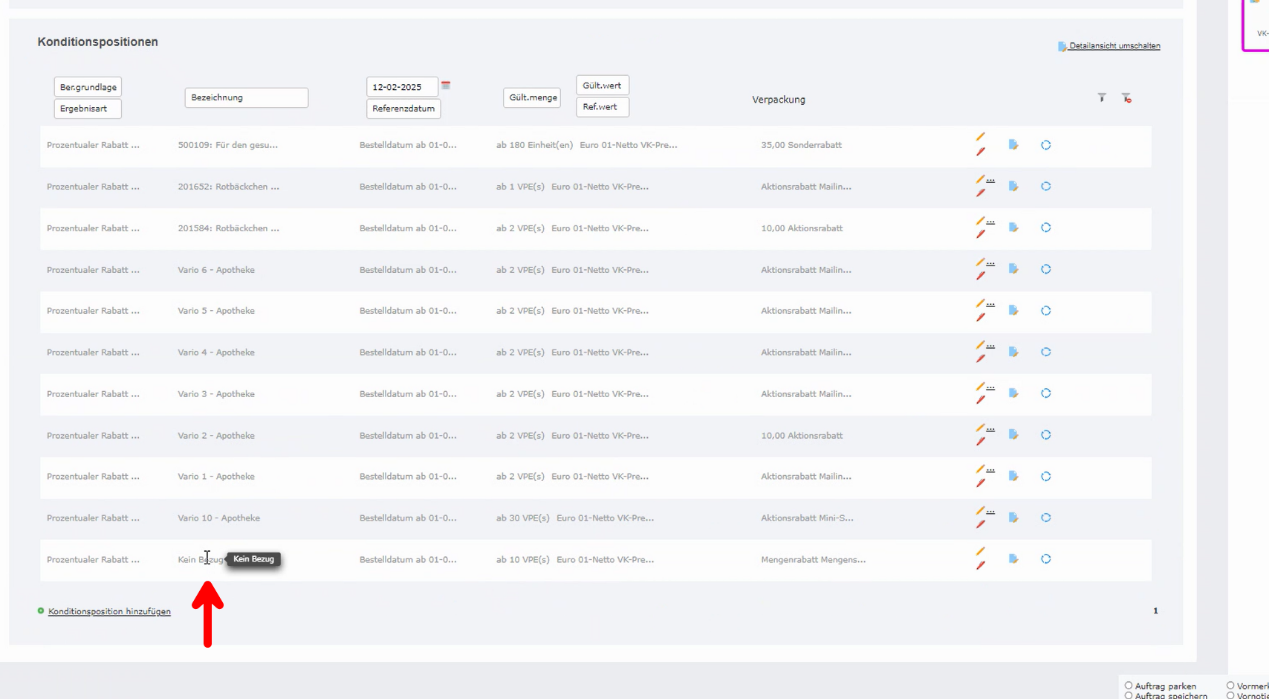Click document edit icon in 201584 row
Viewport: 1269px width, 699px height.
[1013, 228]
